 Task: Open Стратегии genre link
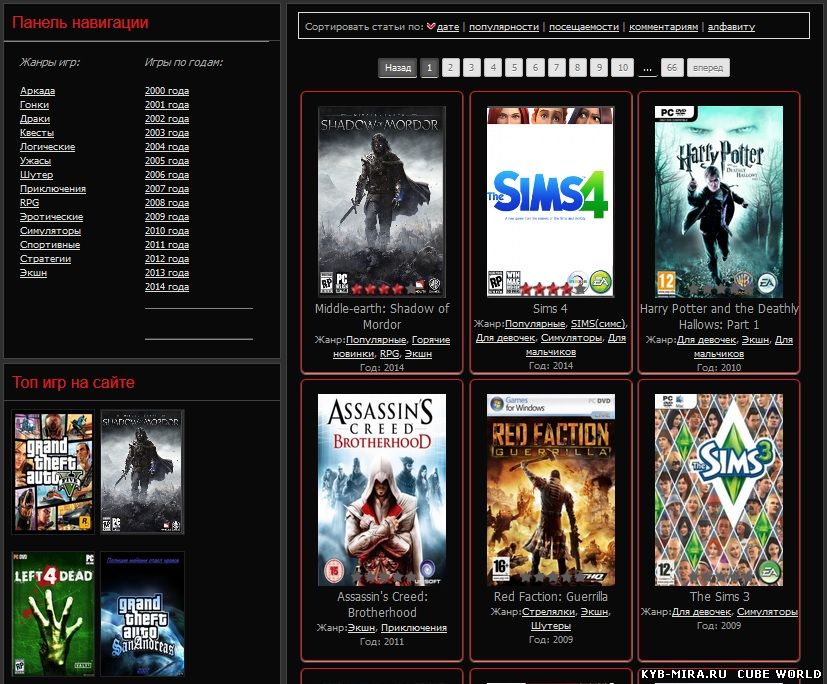click(45, 258)
